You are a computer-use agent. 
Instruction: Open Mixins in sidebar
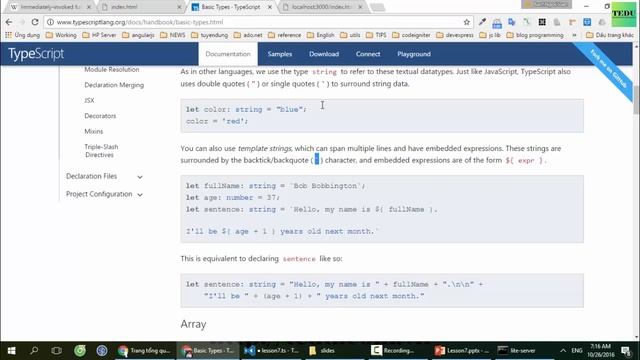tap(93, 131)
